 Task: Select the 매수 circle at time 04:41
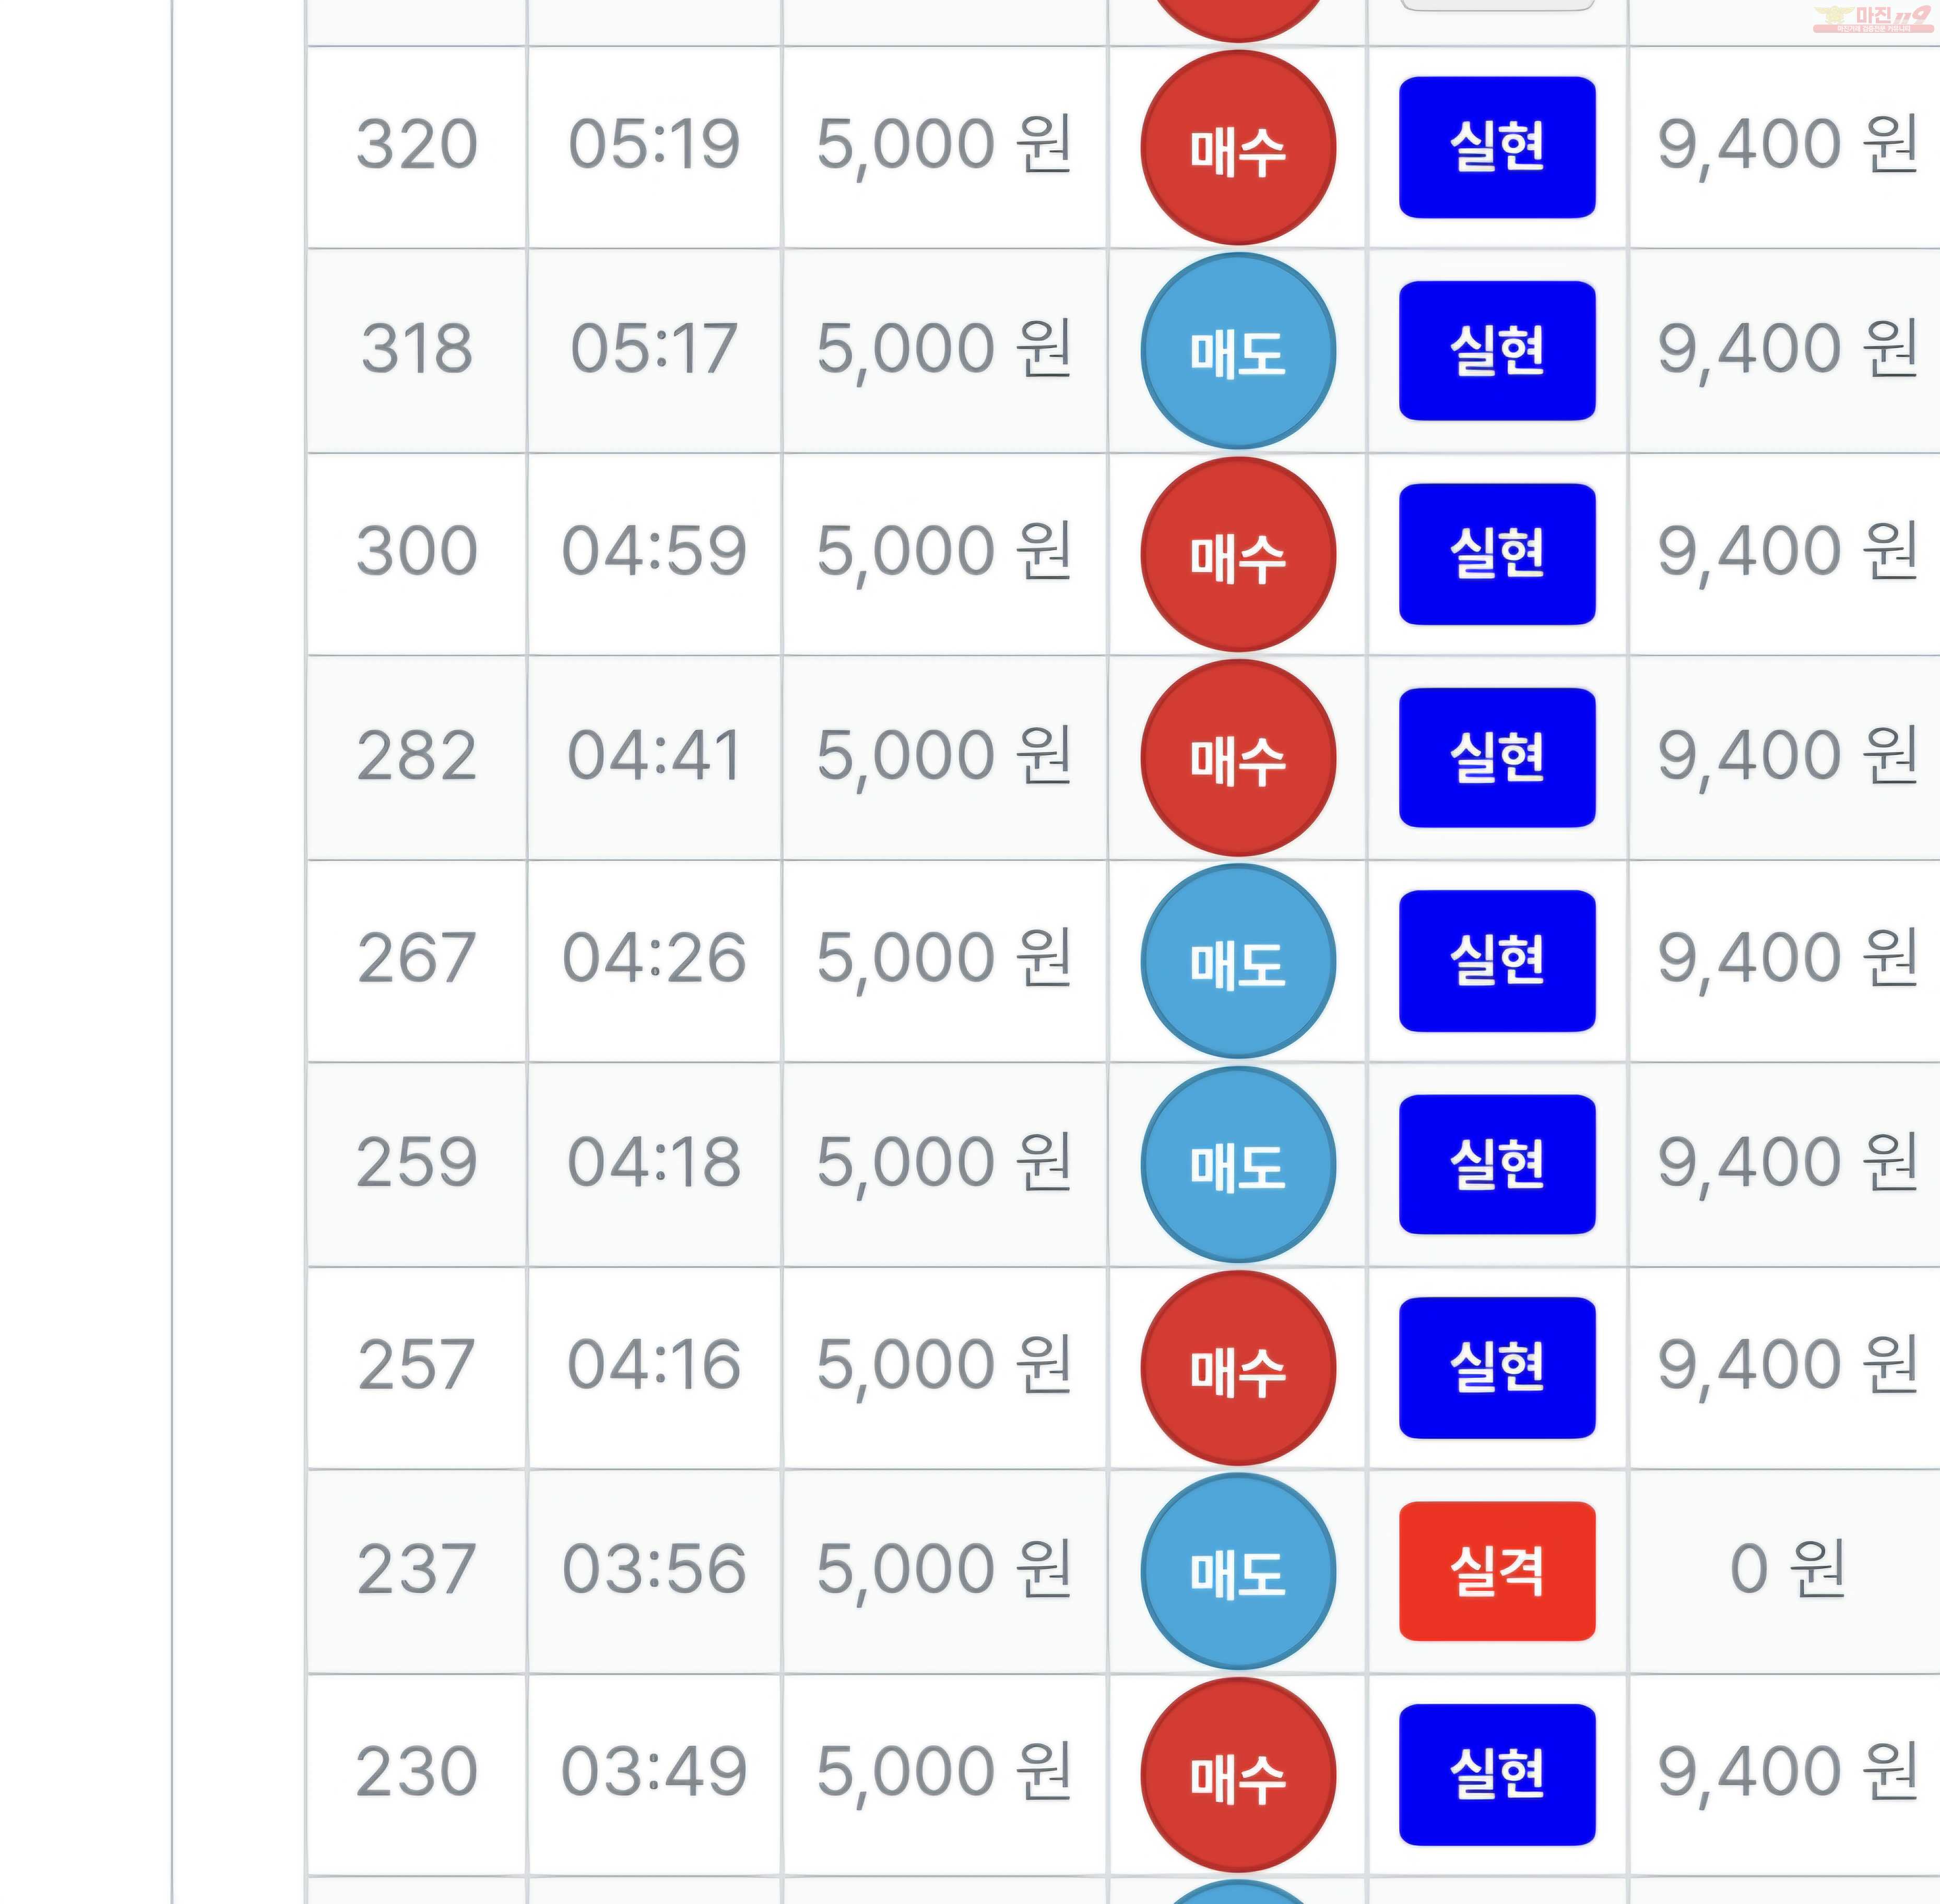click(1238, 758)
